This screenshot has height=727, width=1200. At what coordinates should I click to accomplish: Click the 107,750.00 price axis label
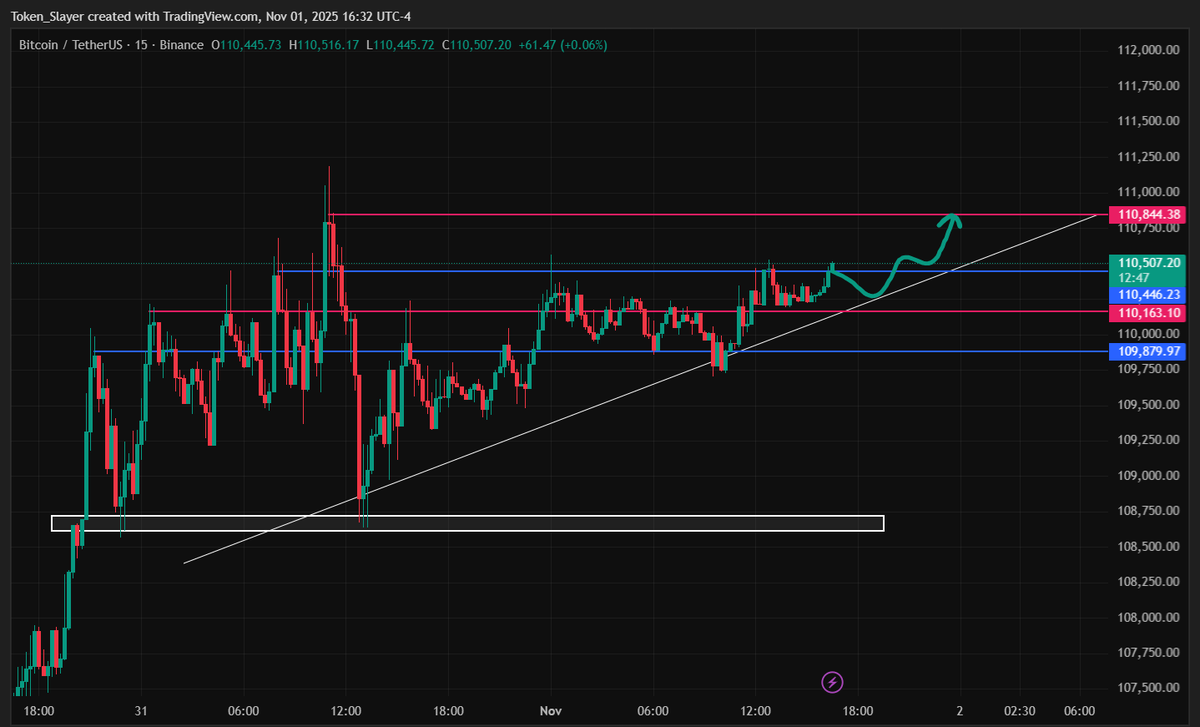pyautogui.click(x=1150, y=653)
